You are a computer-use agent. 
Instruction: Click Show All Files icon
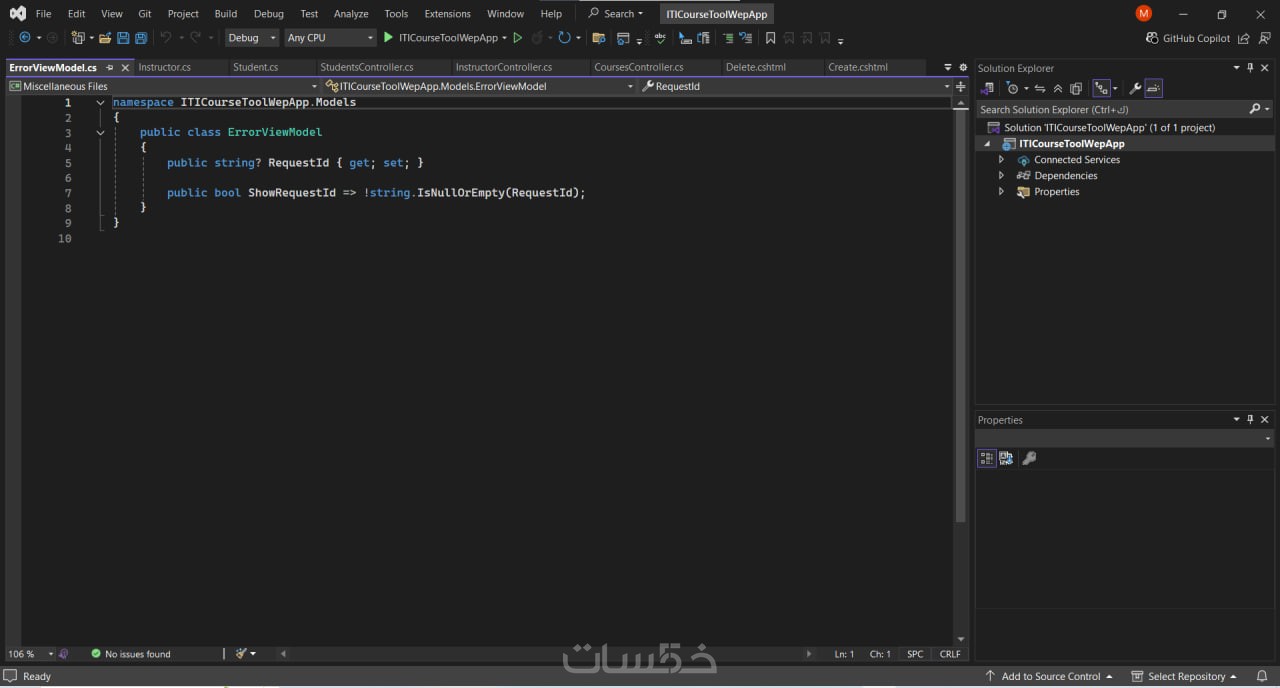click(1076, 88)
